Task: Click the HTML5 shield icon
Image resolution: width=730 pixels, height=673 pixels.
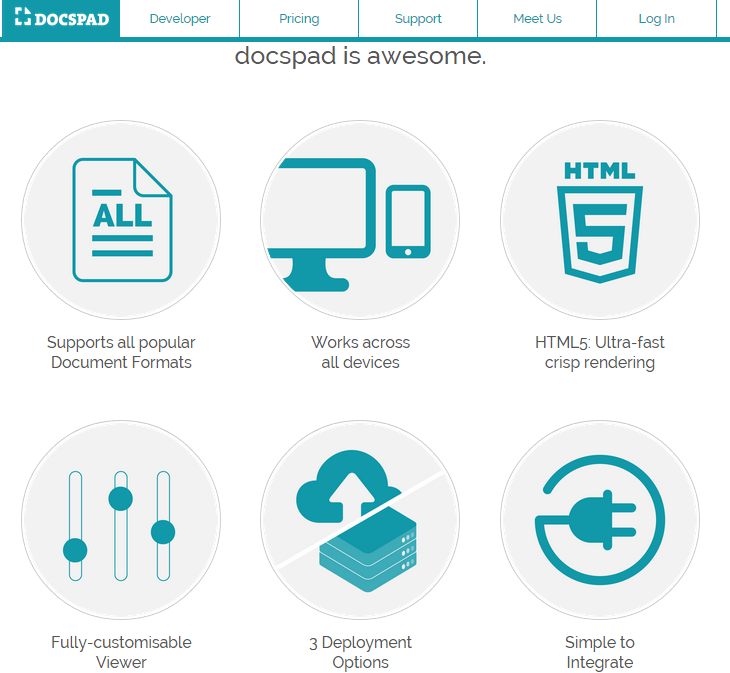Action: (x=600, y=220)
